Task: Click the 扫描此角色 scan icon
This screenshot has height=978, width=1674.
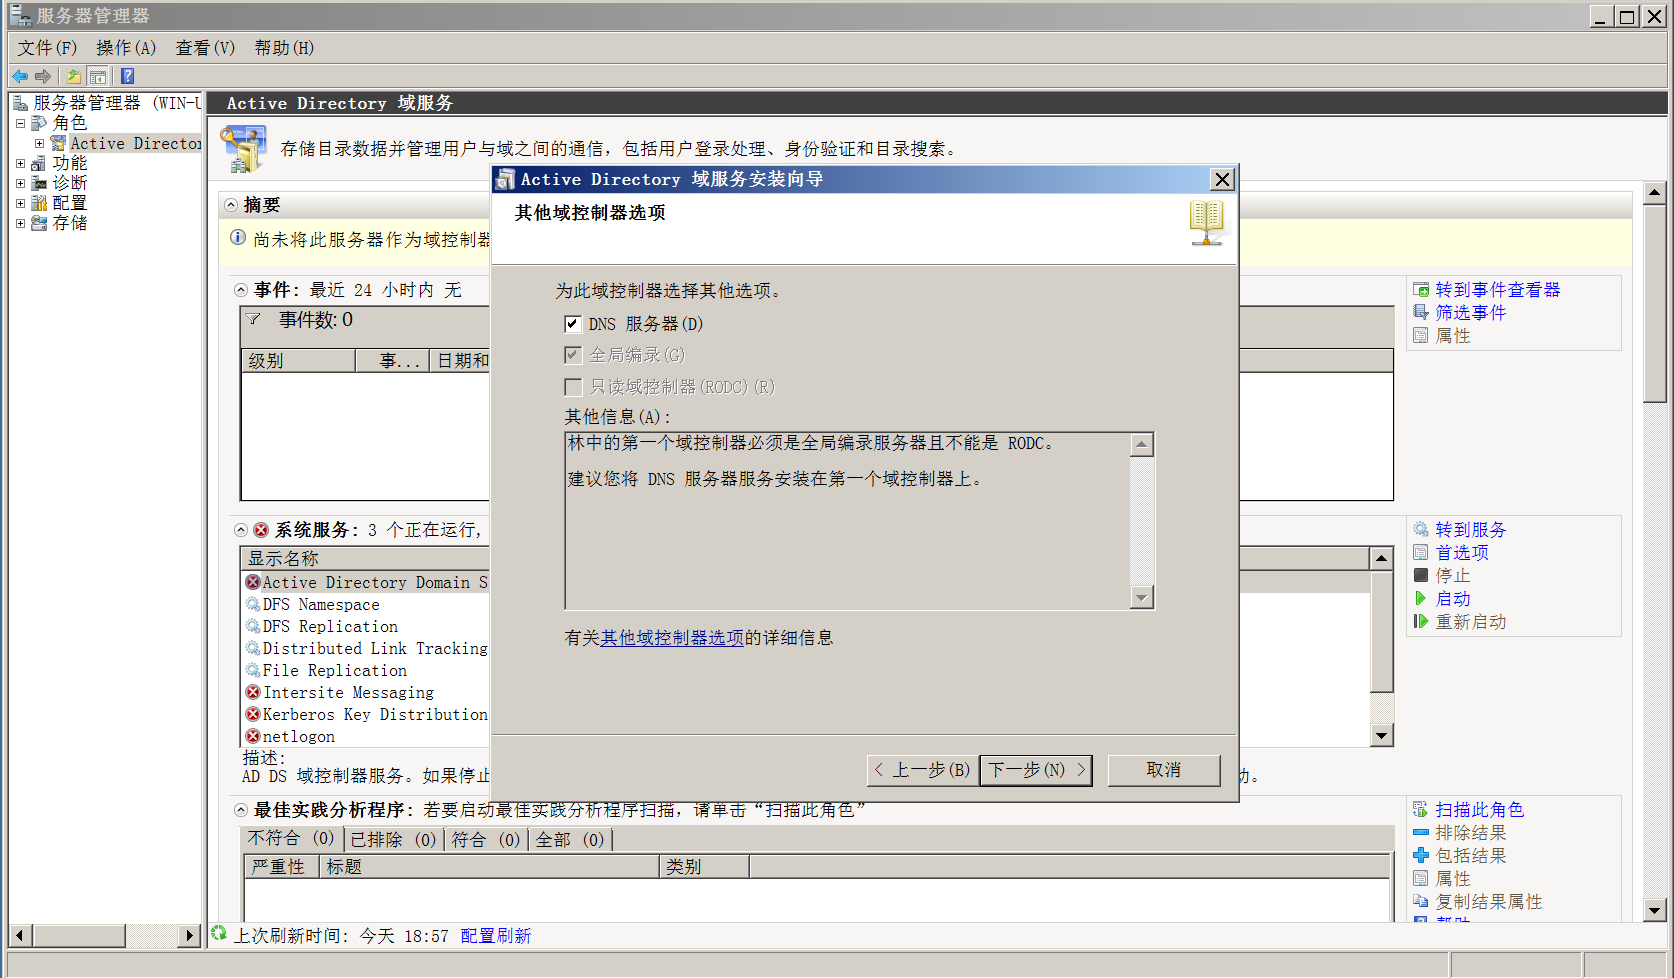Action: pos(1421,809)
